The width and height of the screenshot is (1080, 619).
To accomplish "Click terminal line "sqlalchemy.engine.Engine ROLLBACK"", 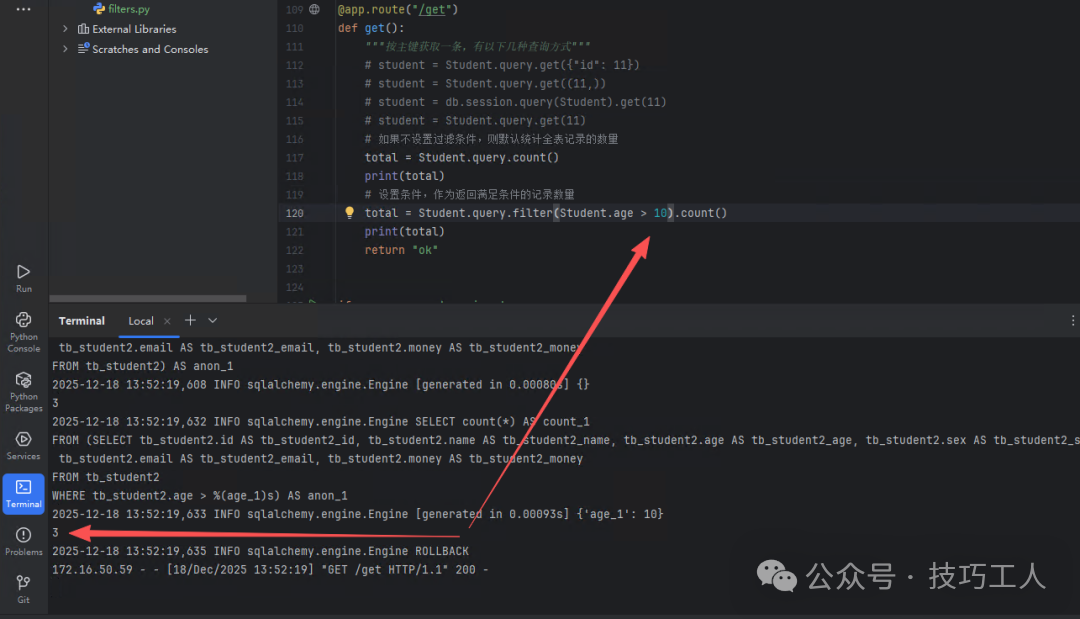I will tap(260, 552).
